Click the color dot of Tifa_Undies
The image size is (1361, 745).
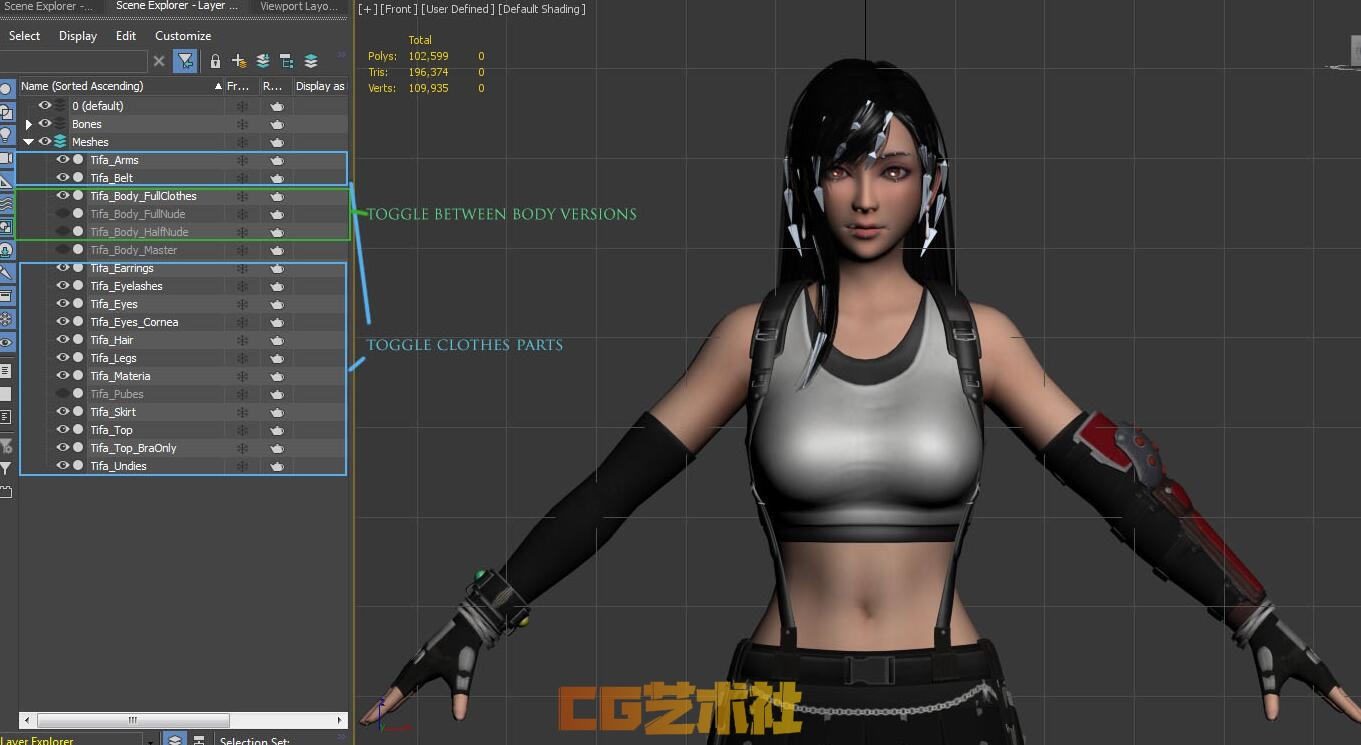(78, 466)
